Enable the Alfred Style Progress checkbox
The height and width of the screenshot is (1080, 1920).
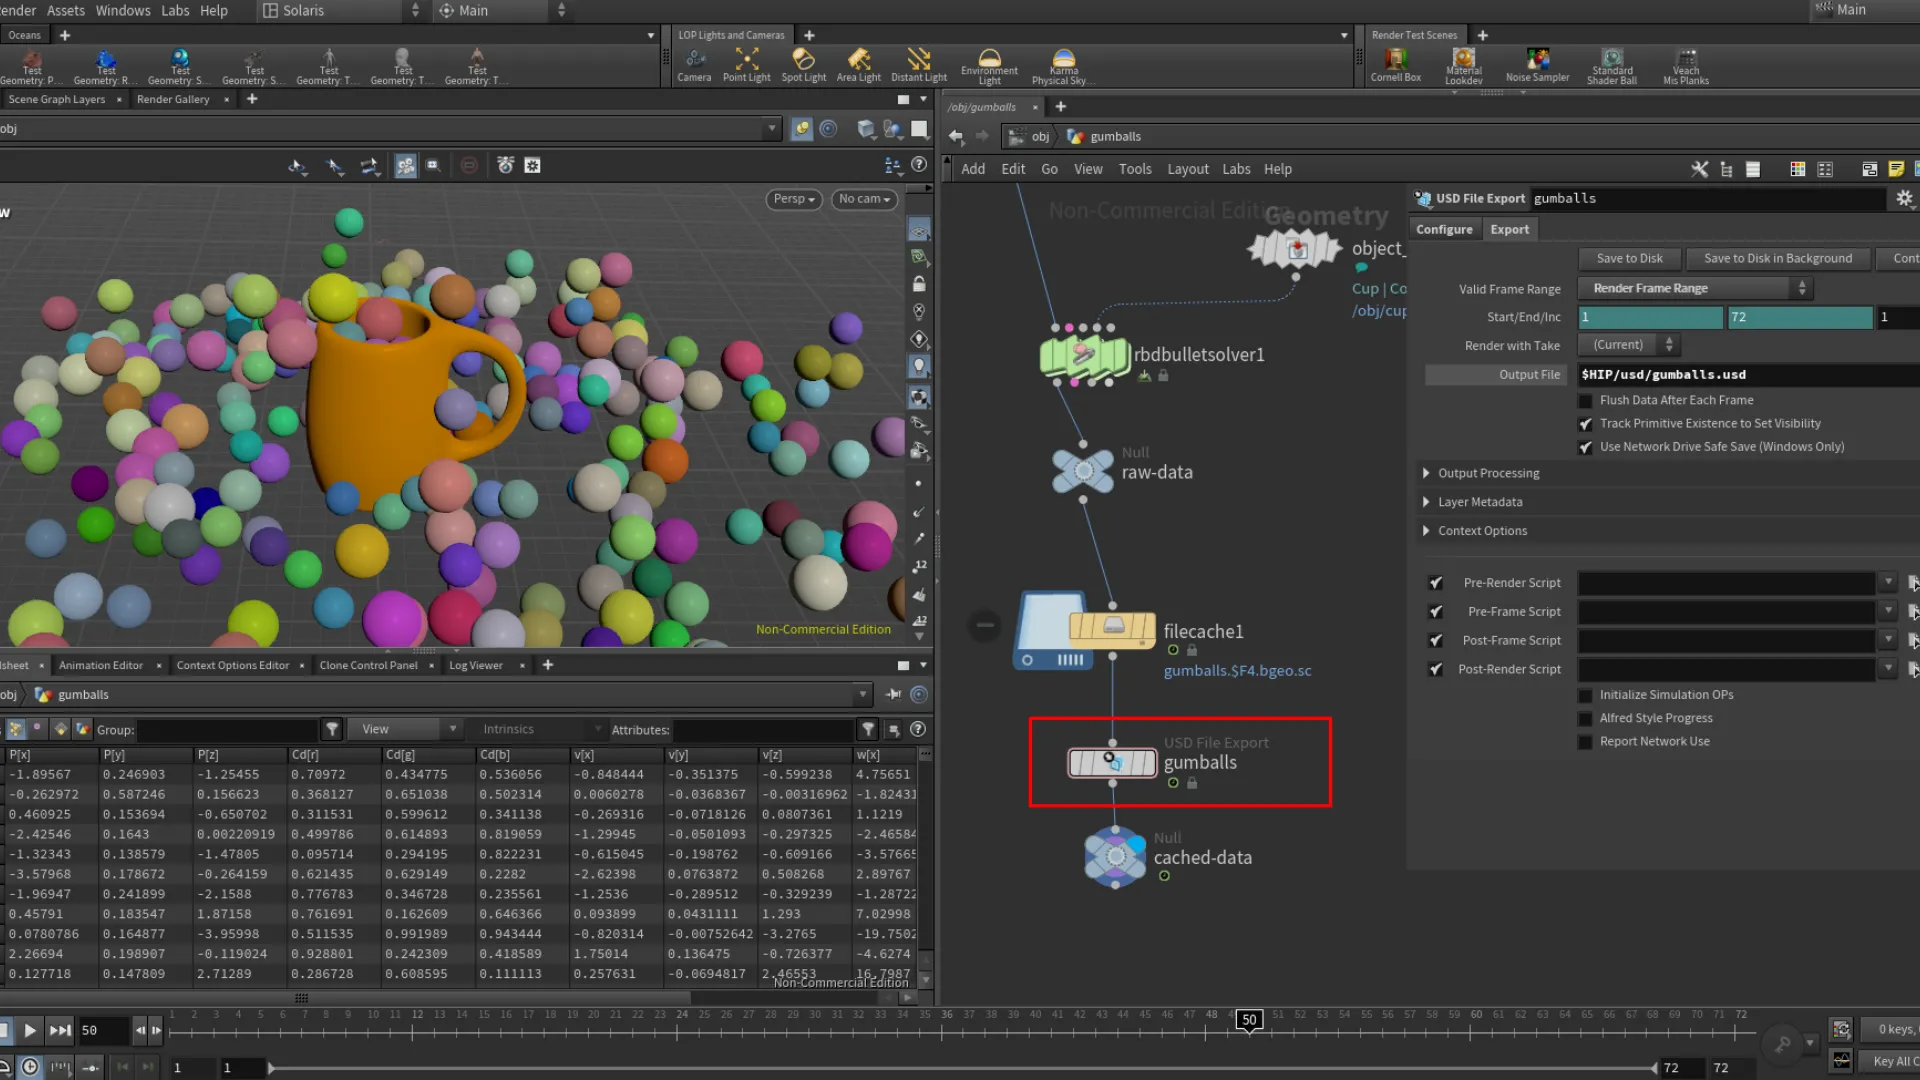pyautogui.click(x=1585, y=718)
